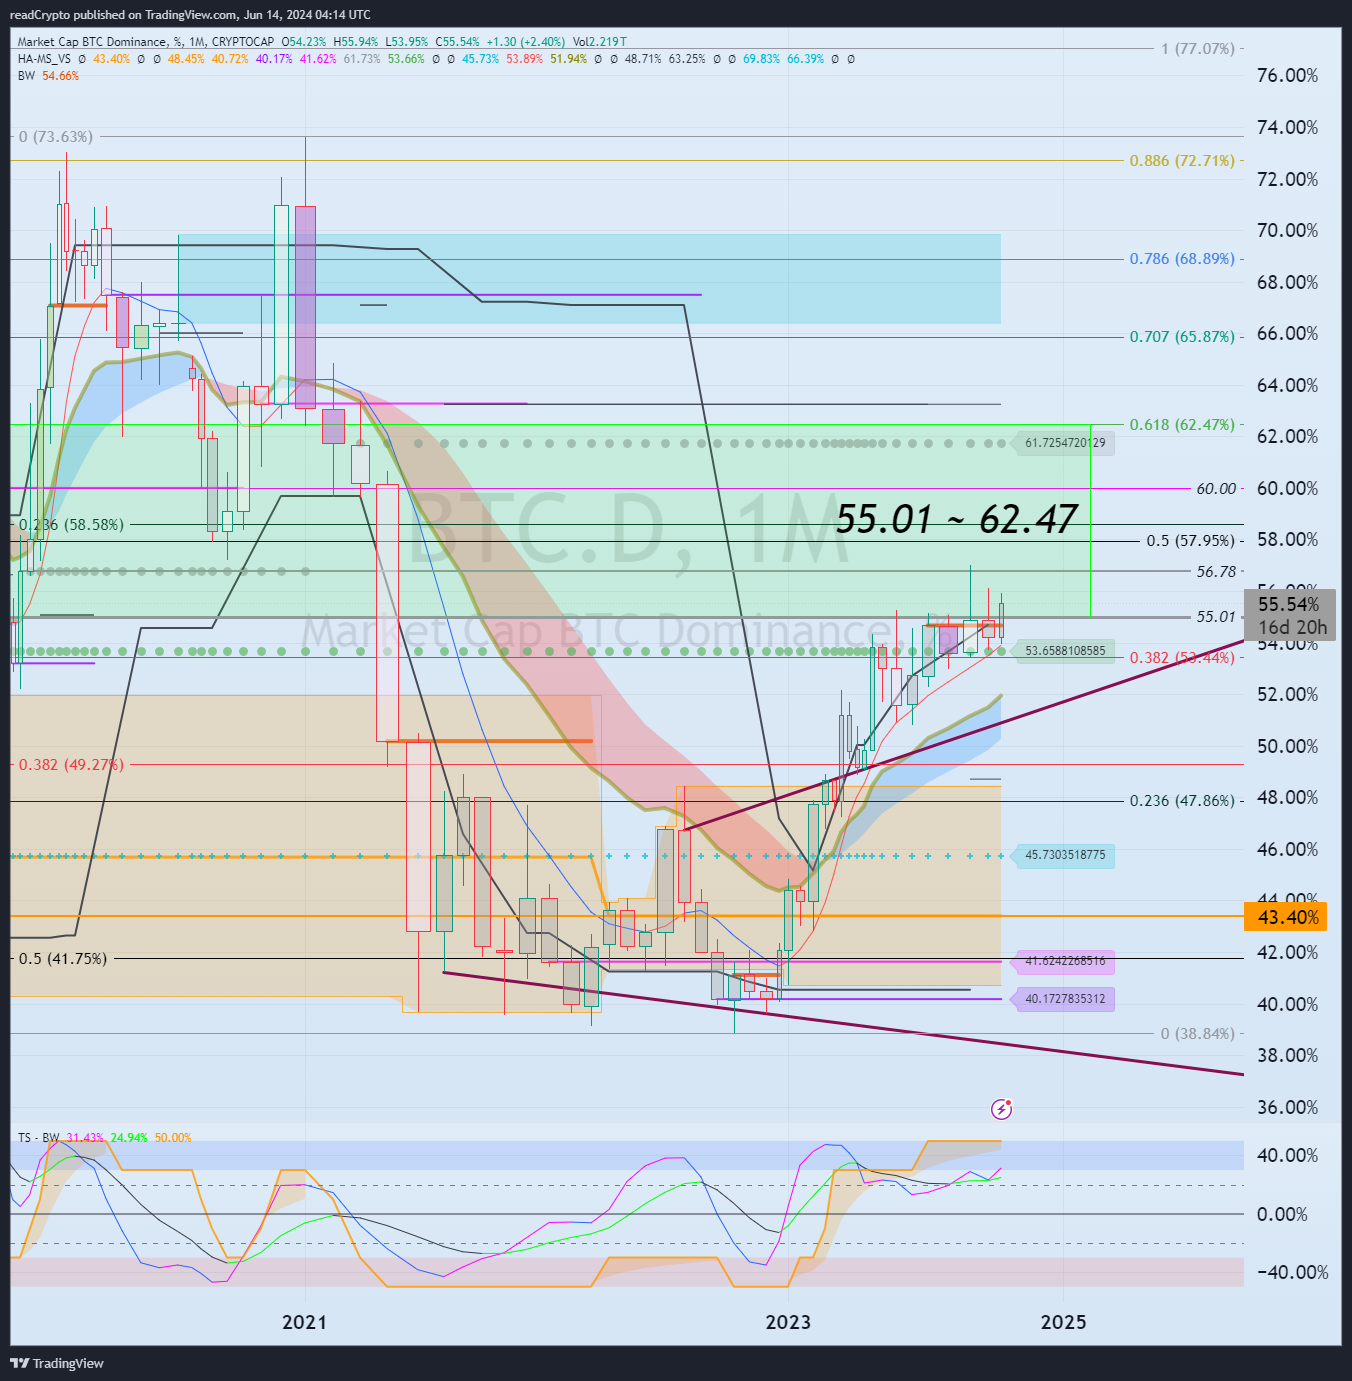
Task: Click 36.00% on the price scale
Action: tap(1287, 1107)
